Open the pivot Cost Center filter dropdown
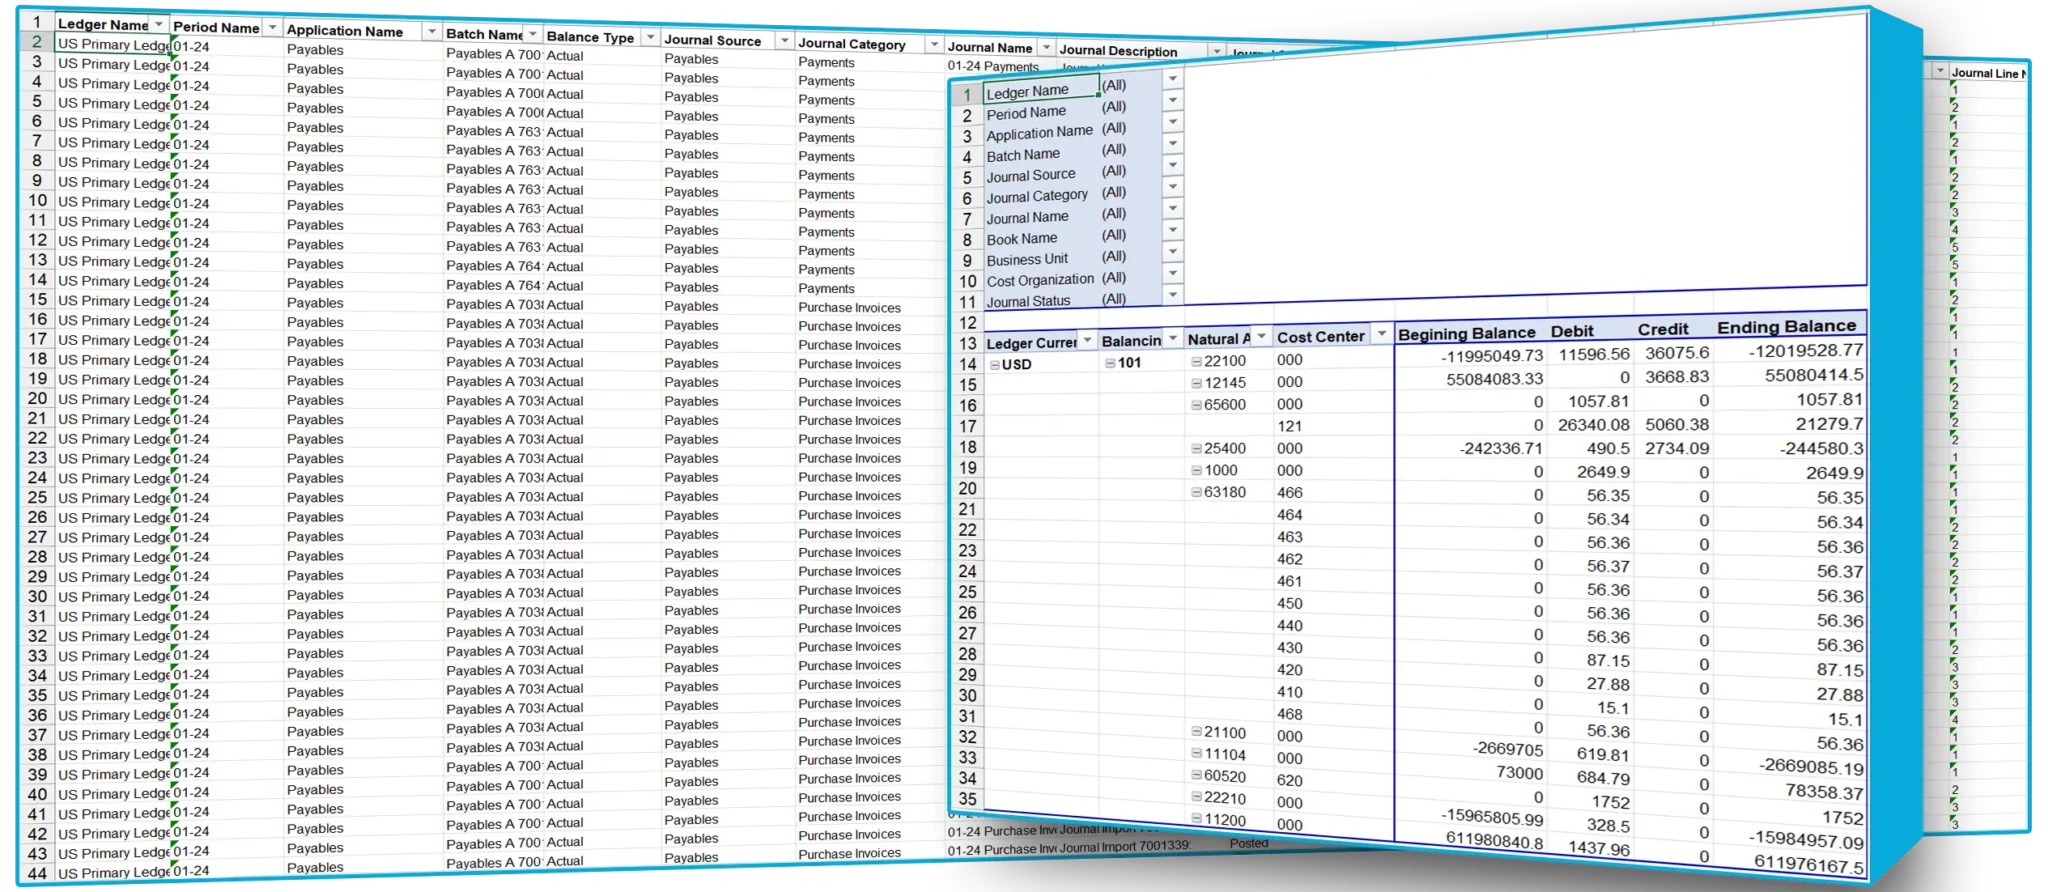The height and width of the screenshot is (892, 2048). pos(1381,335)
